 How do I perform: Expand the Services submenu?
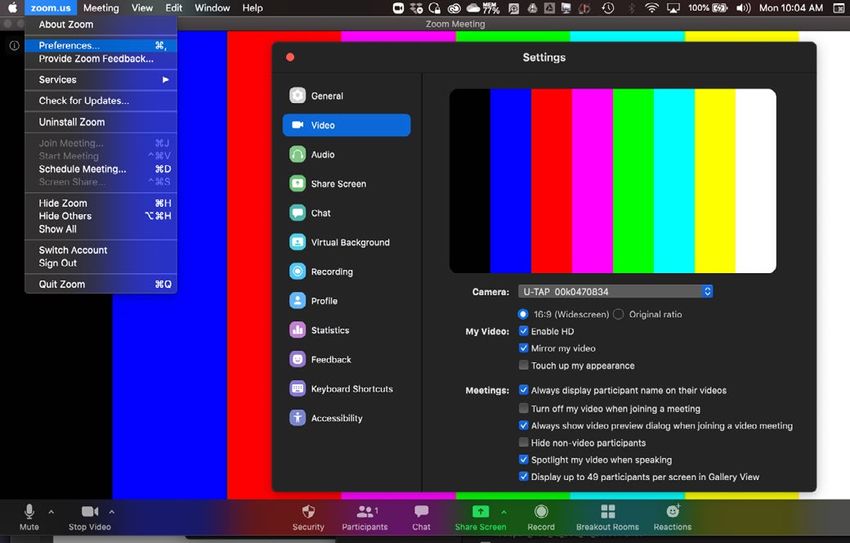pos(101,80)
